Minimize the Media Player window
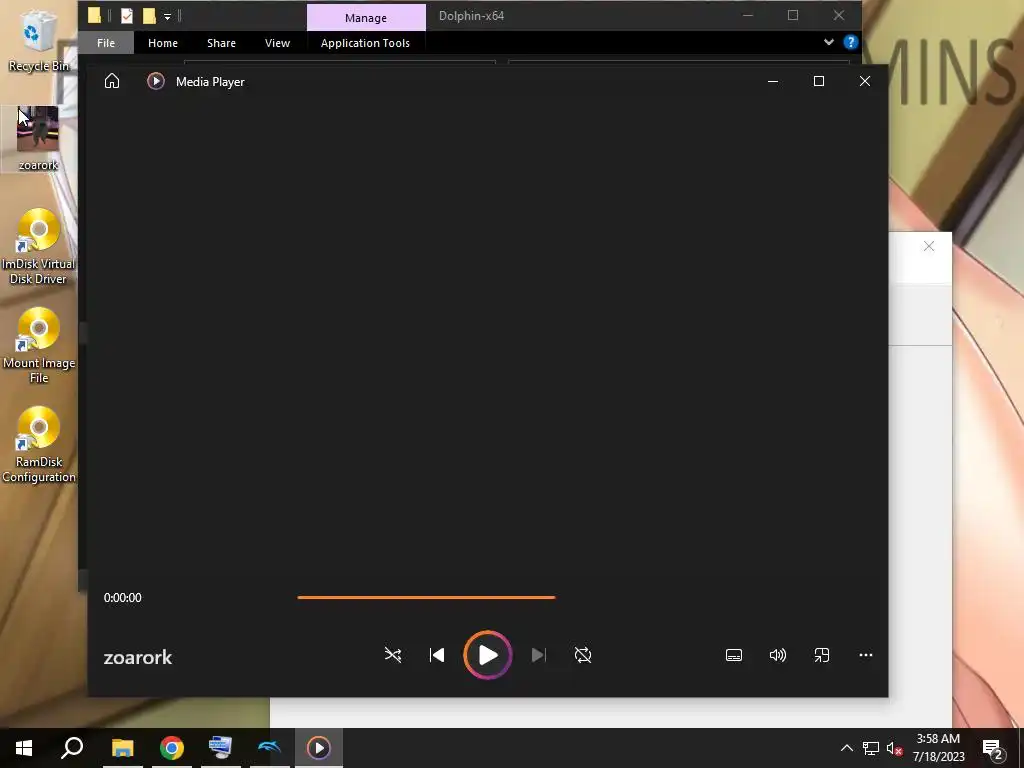This screenshot has height=768, width=1024. [x=773, y=81]
